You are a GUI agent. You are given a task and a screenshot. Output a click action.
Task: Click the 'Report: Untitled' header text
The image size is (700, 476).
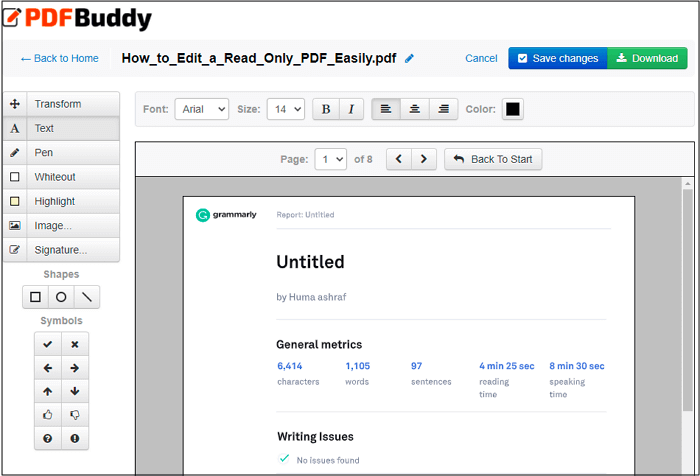click(x=305, y=215)
